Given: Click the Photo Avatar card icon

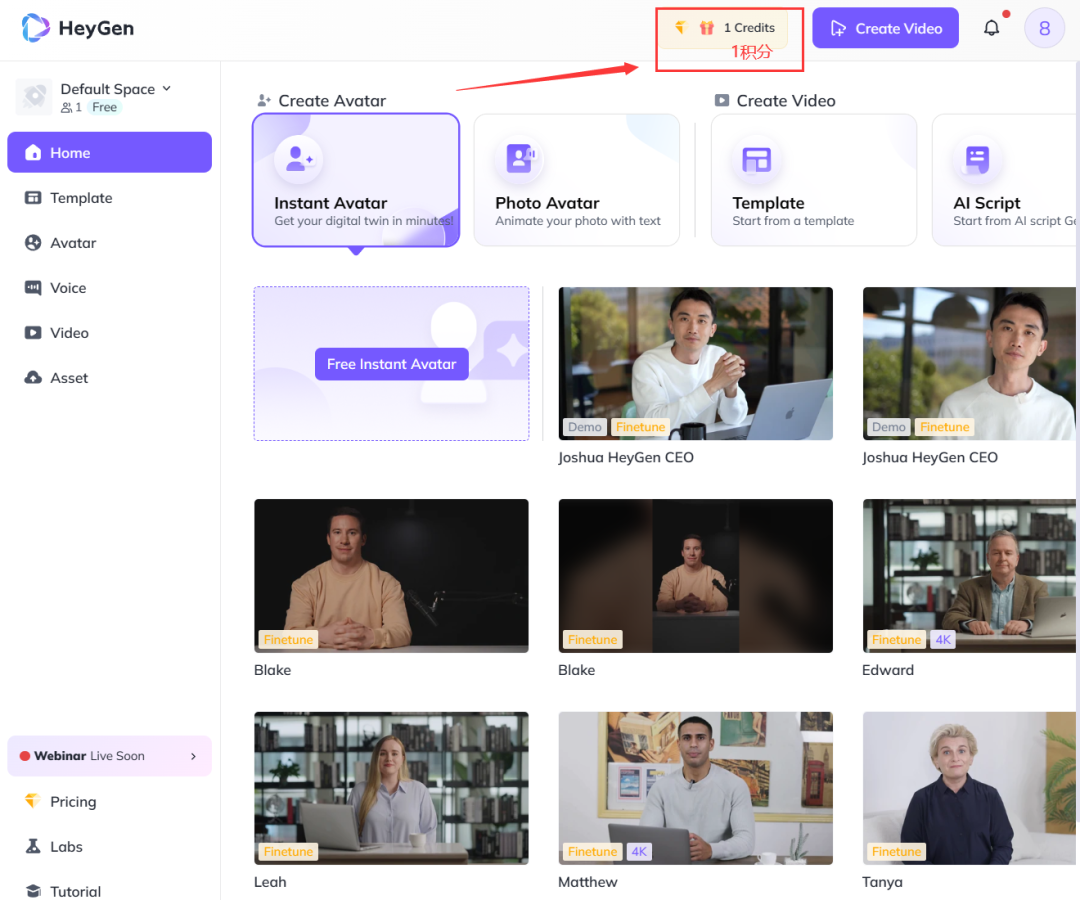Looking at the screenshot, I should click(x=520, y=159).
